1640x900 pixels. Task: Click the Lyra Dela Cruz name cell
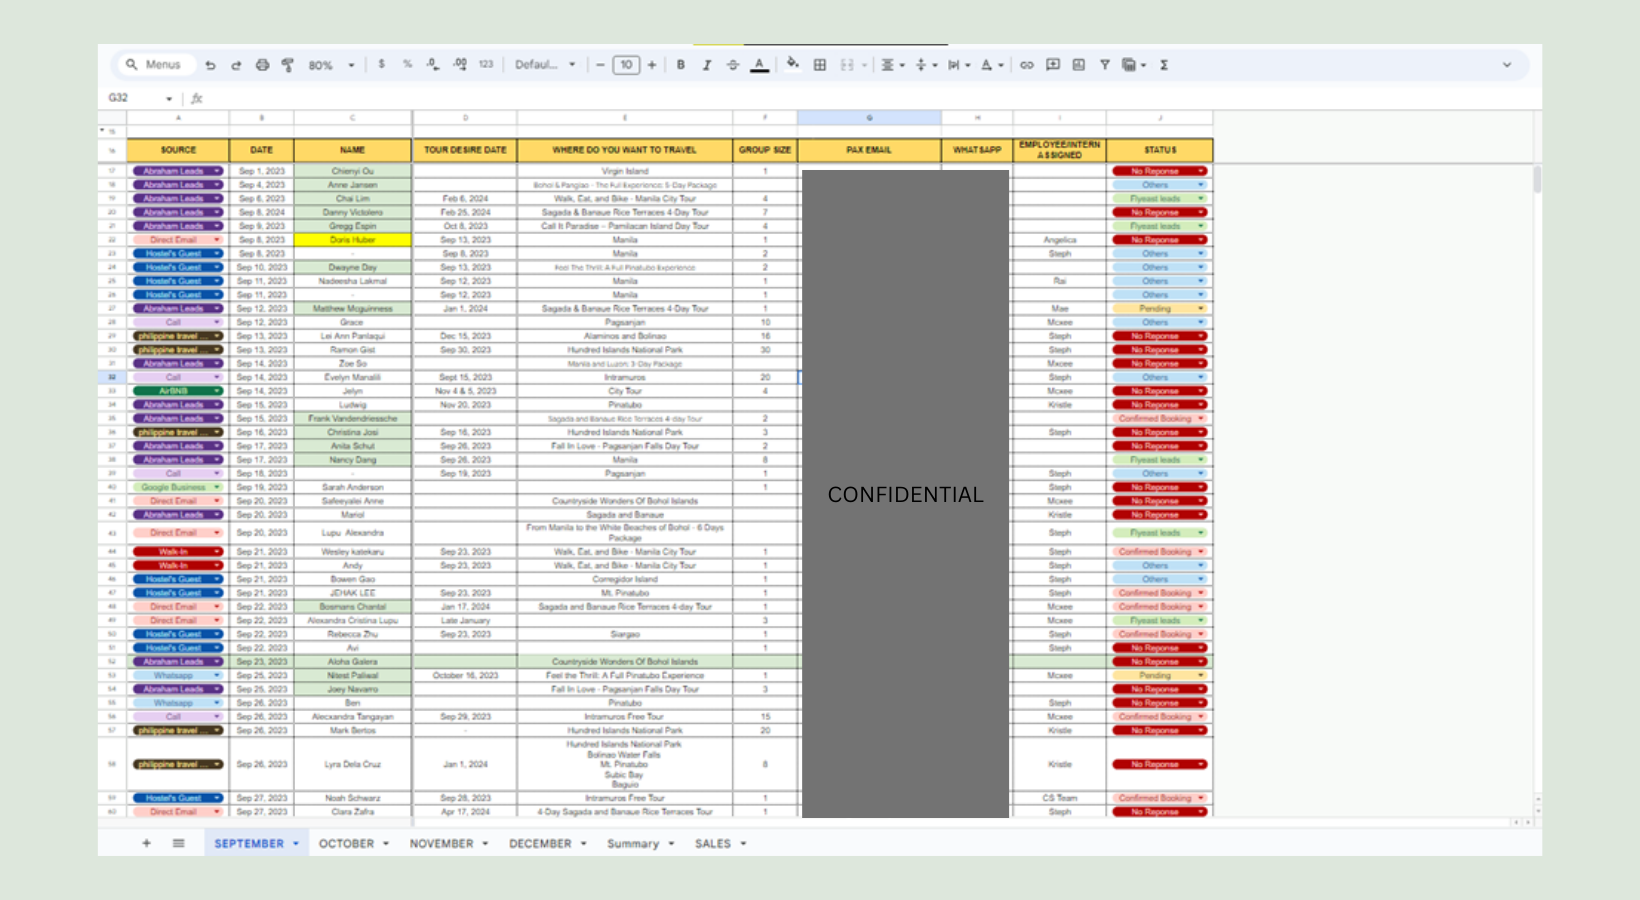(x=352, y=764)
